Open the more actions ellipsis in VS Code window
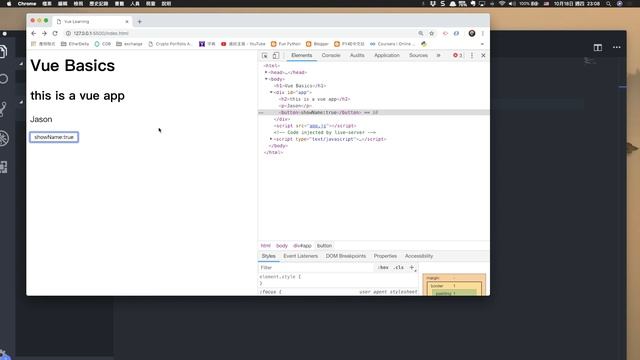The width and height of the screenshot is (640, 360). pos(617,47)
